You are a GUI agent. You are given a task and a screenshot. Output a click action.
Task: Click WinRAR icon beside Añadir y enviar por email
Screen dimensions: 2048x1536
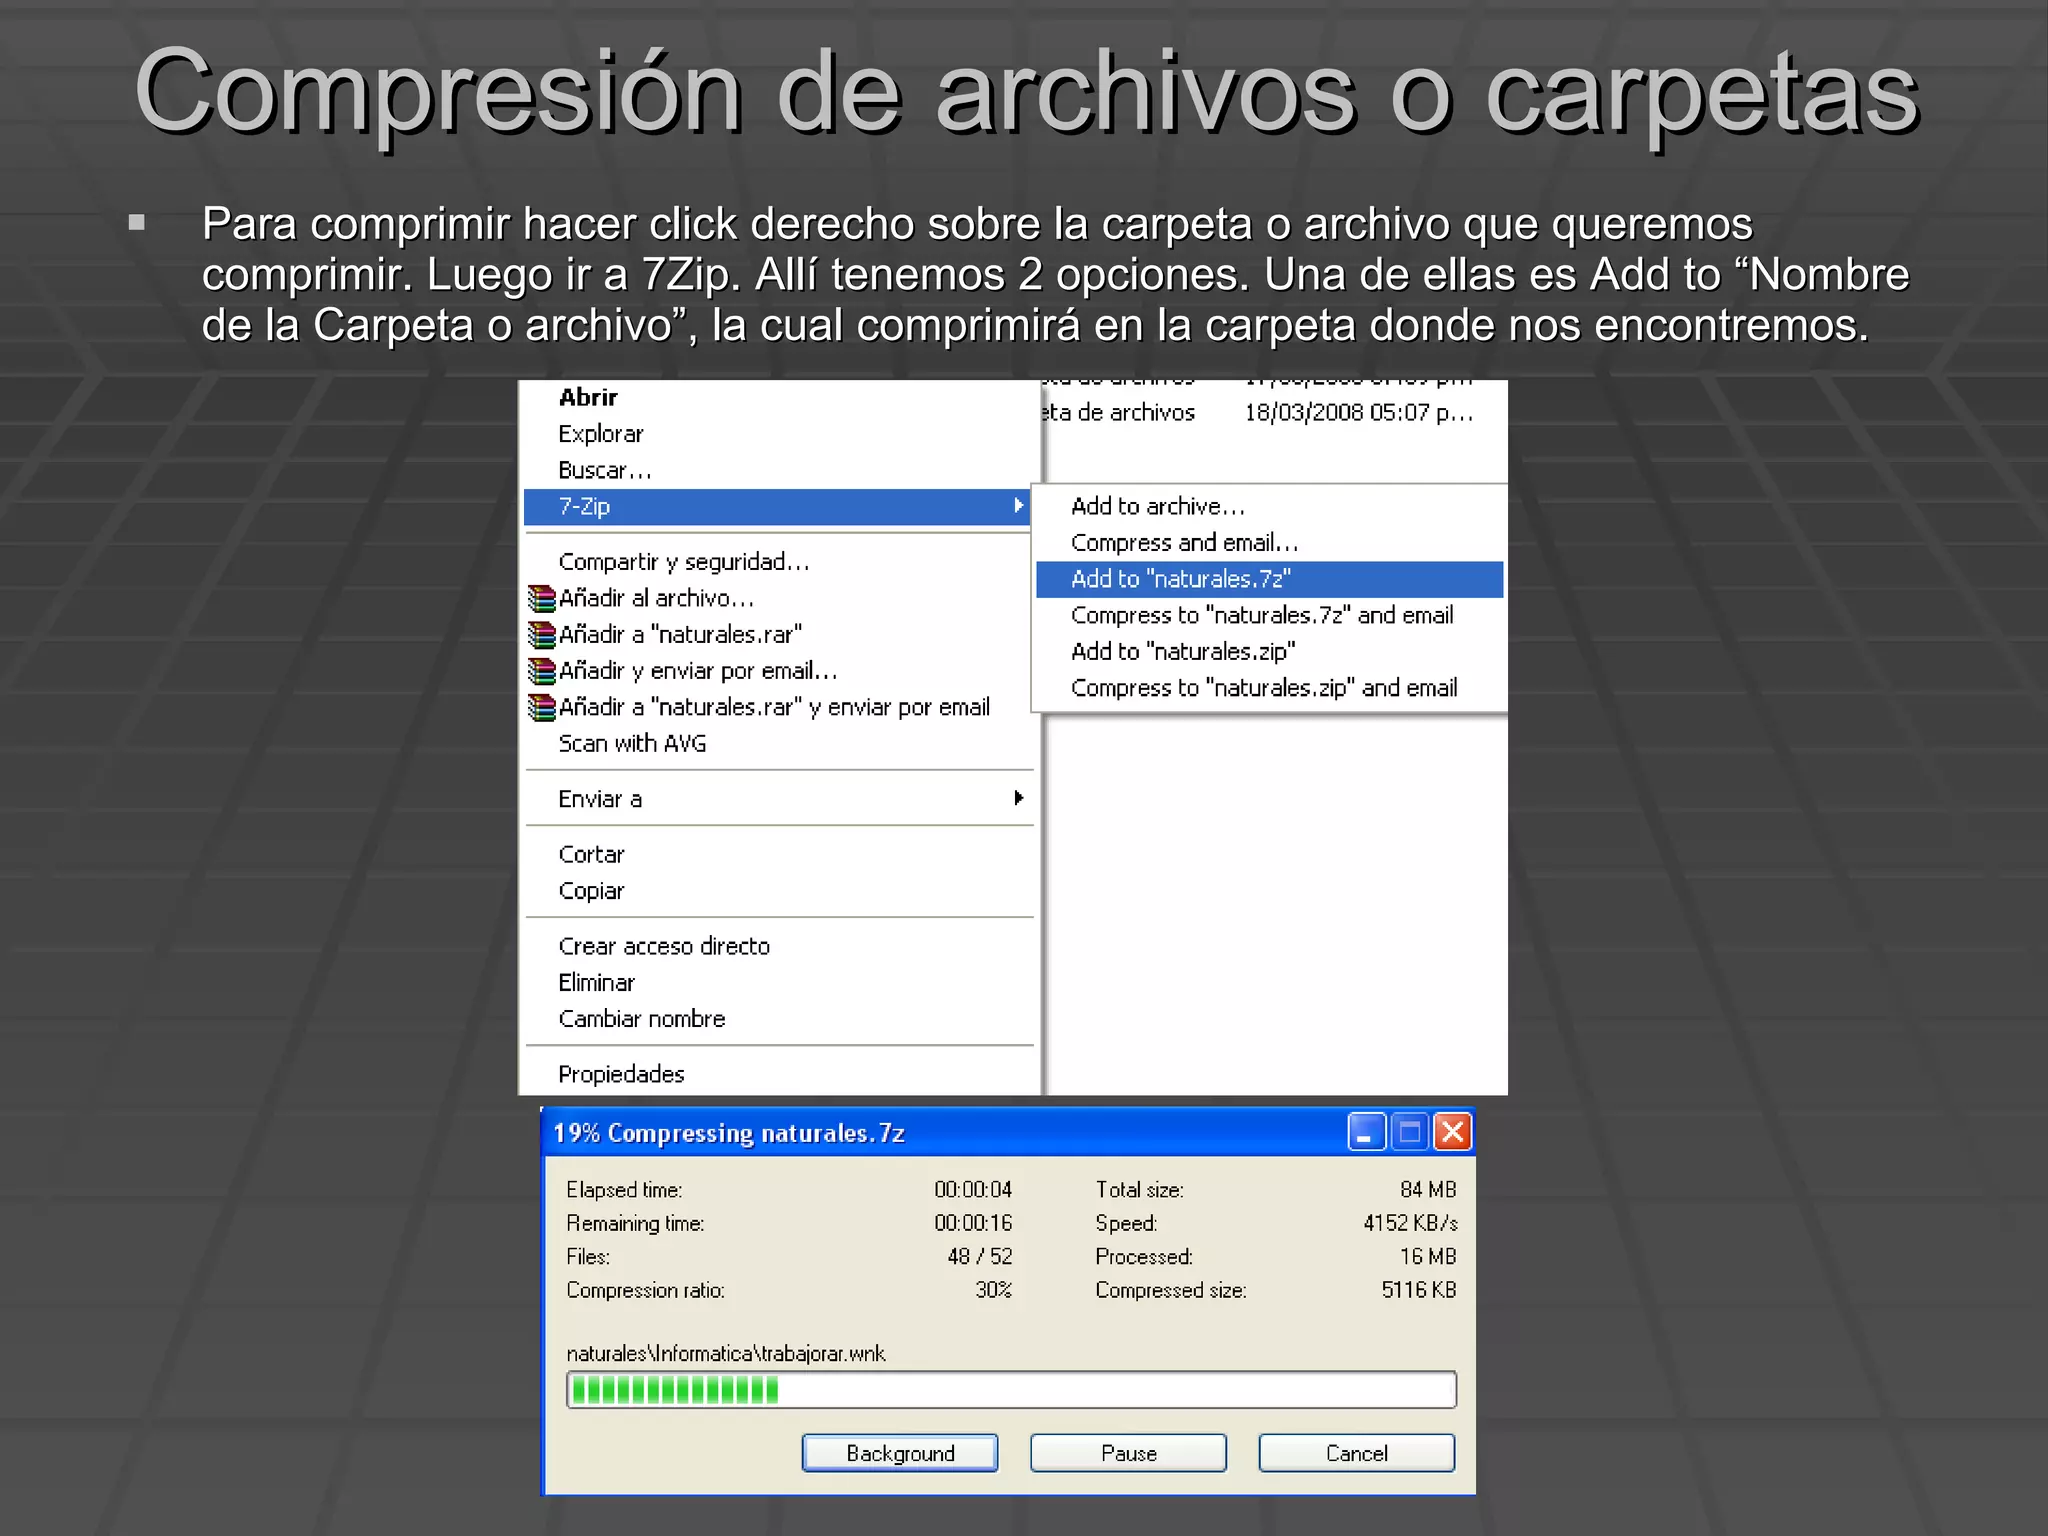tap(541, 671)
